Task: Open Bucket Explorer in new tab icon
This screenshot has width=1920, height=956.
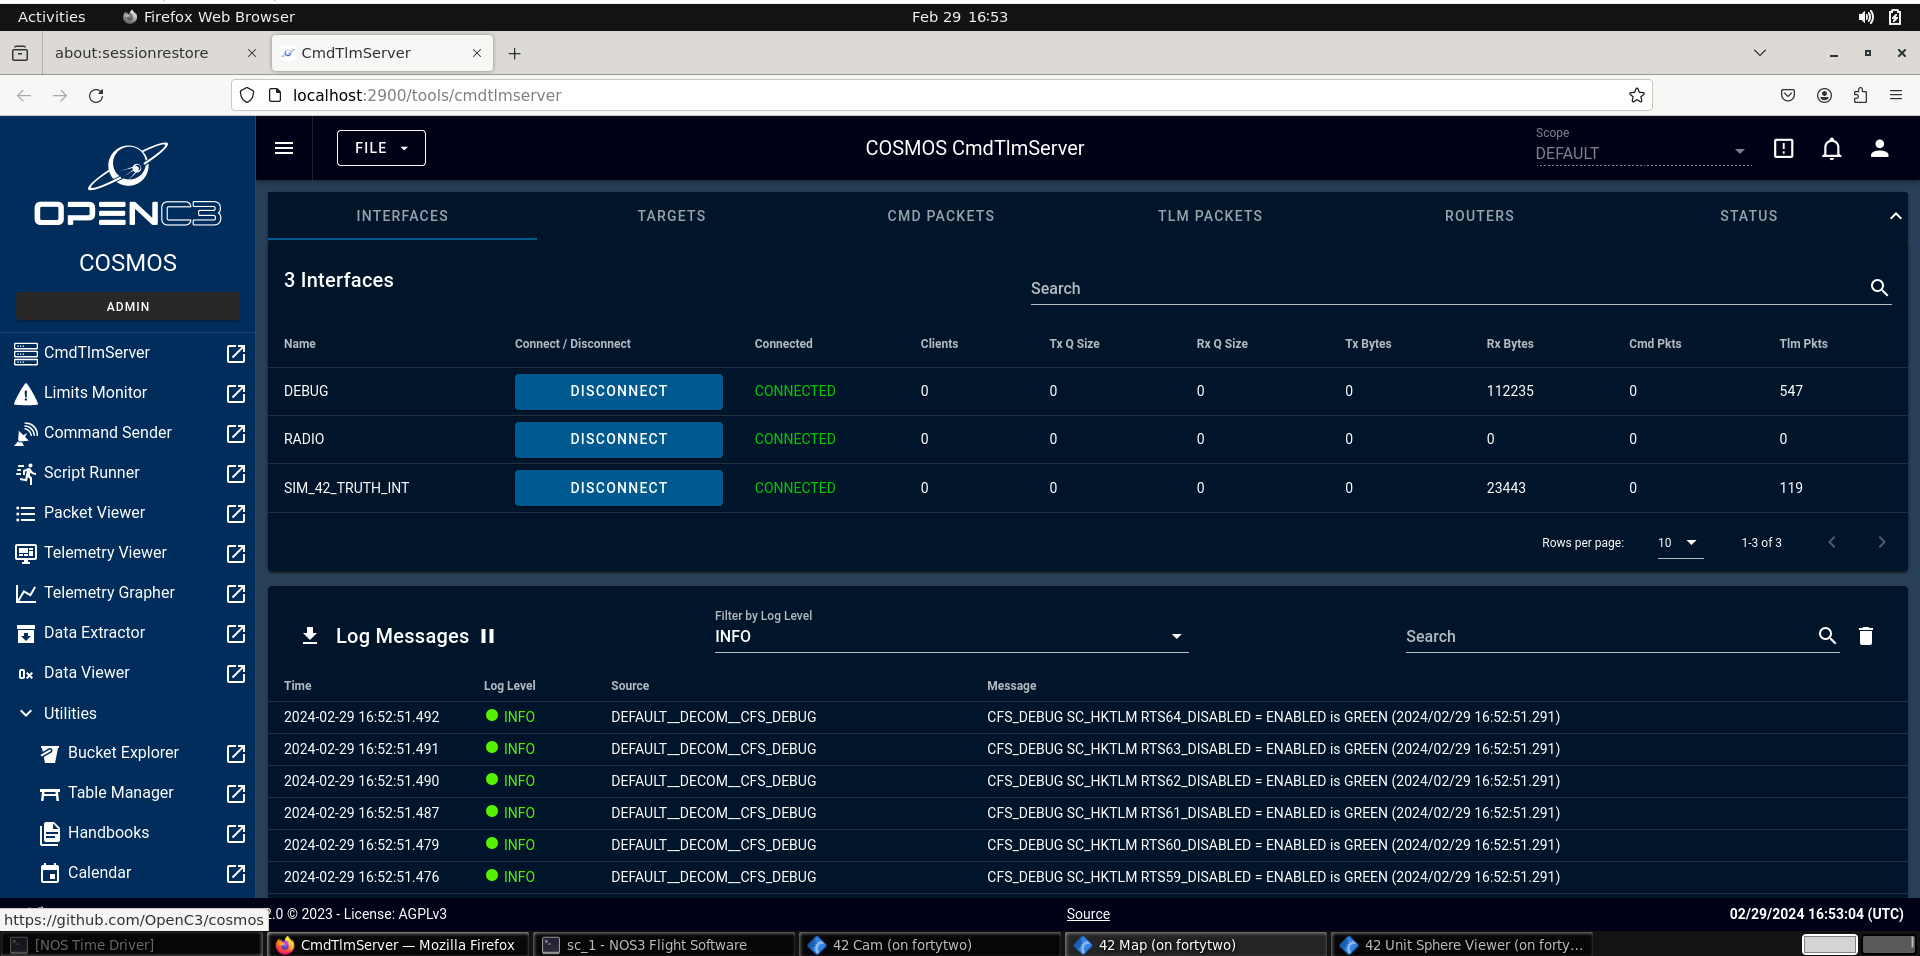Action: click(x=236, y=753)
